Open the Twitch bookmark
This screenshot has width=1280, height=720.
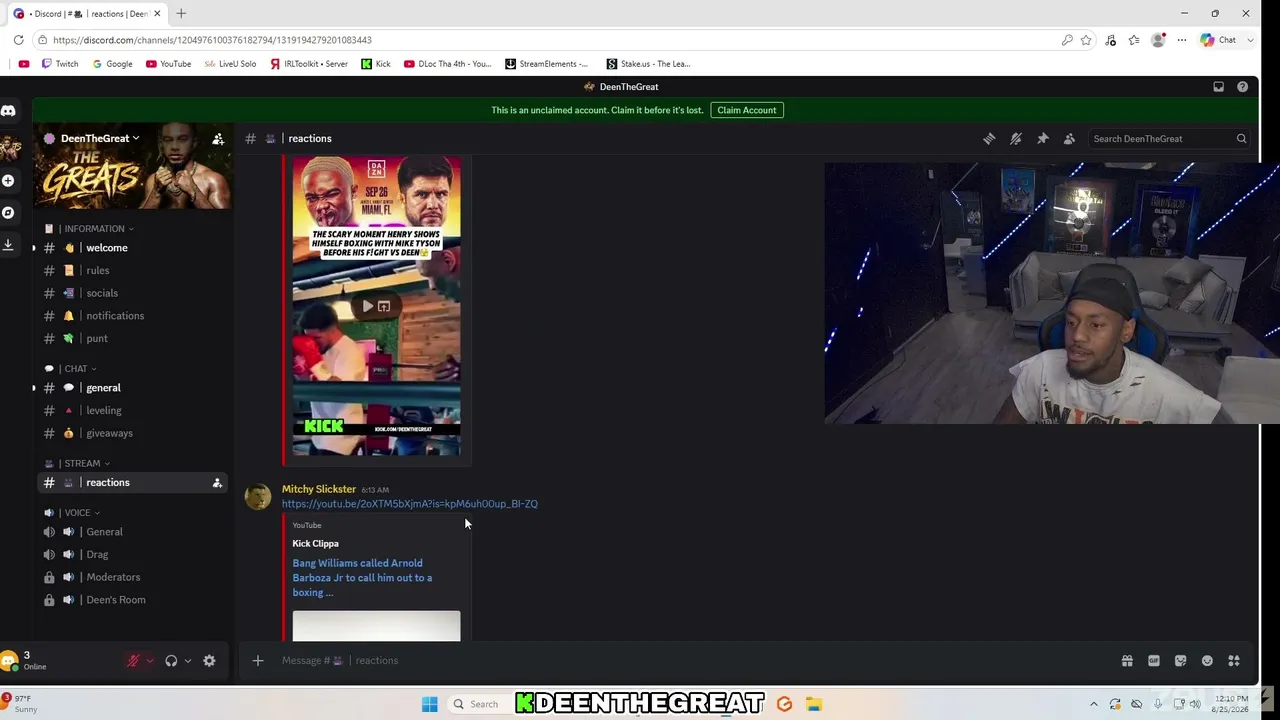pyautogui.click(x=60, y=64)
